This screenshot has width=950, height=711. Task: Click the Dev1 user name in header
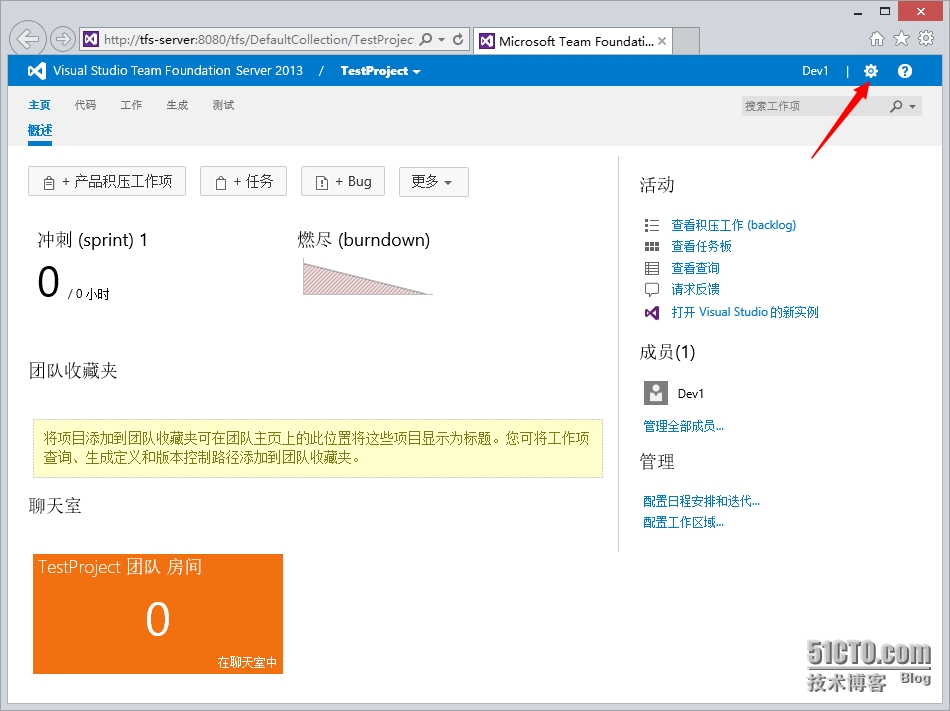815,71
